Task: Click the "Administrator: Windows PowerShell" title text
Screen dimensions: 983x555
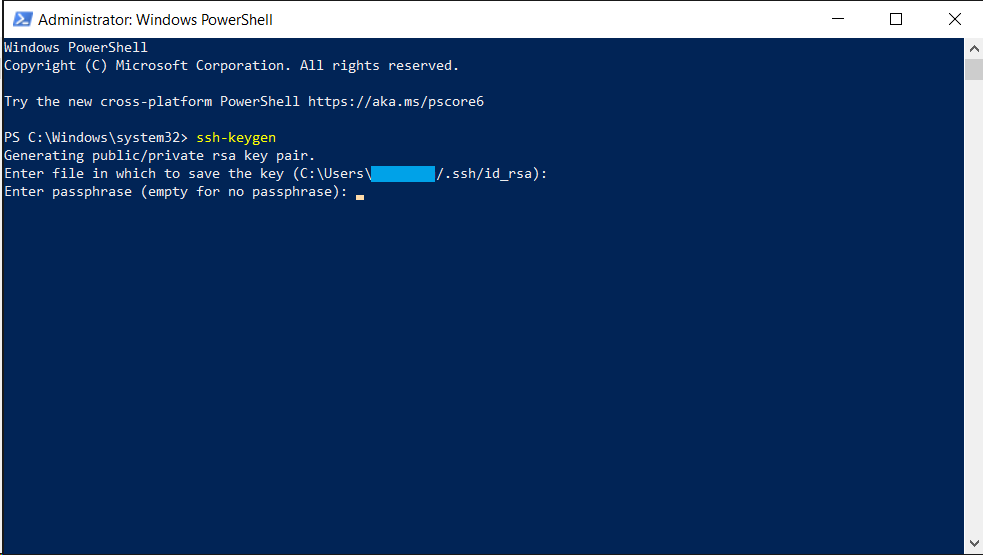Action: [x=155, y=20]
